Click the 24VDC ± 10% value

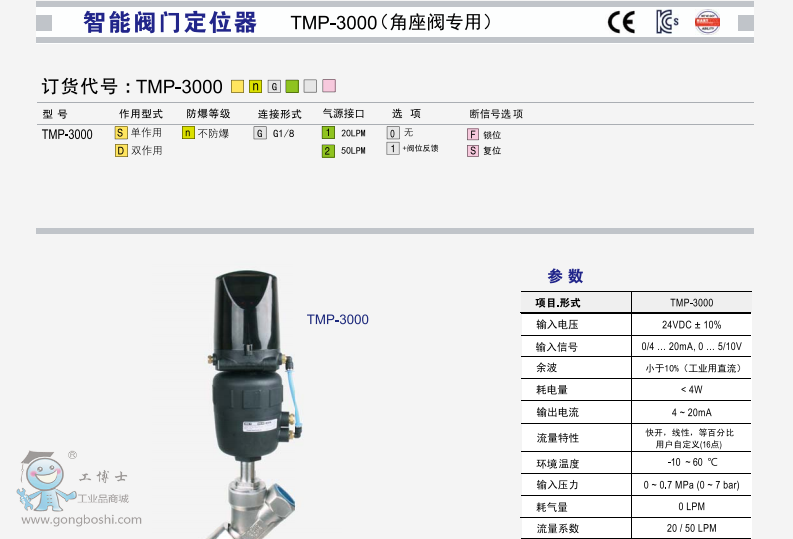(691, 325)
